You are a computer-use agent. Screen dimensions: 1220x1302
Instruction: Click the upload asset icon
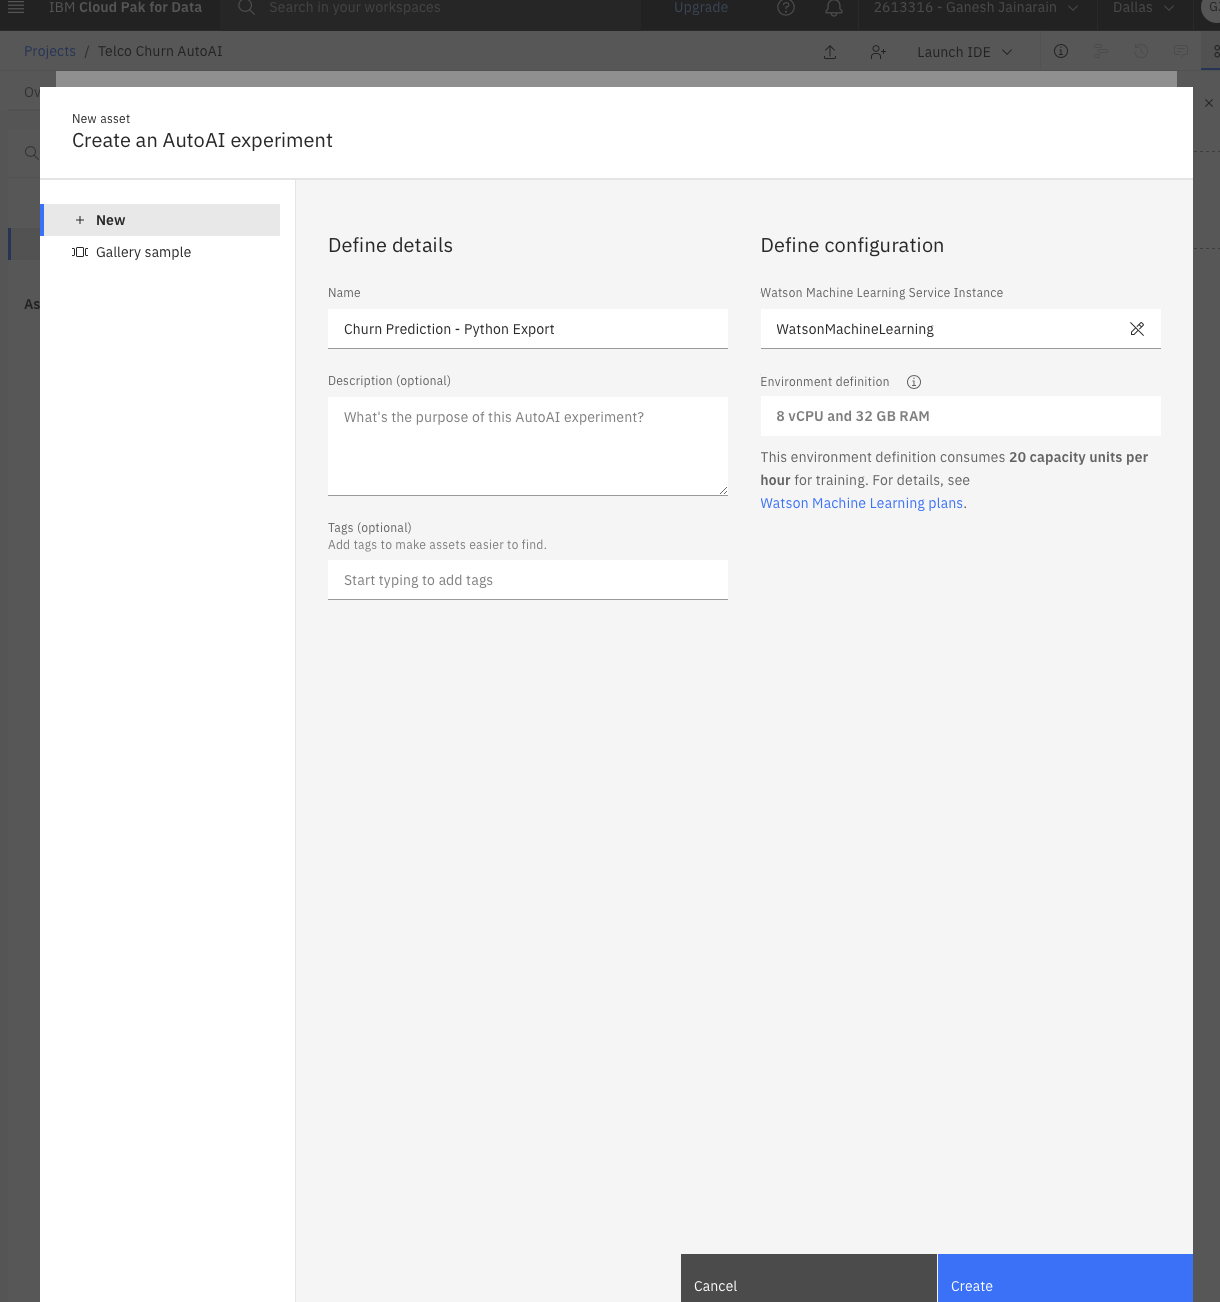coord(830,52)
